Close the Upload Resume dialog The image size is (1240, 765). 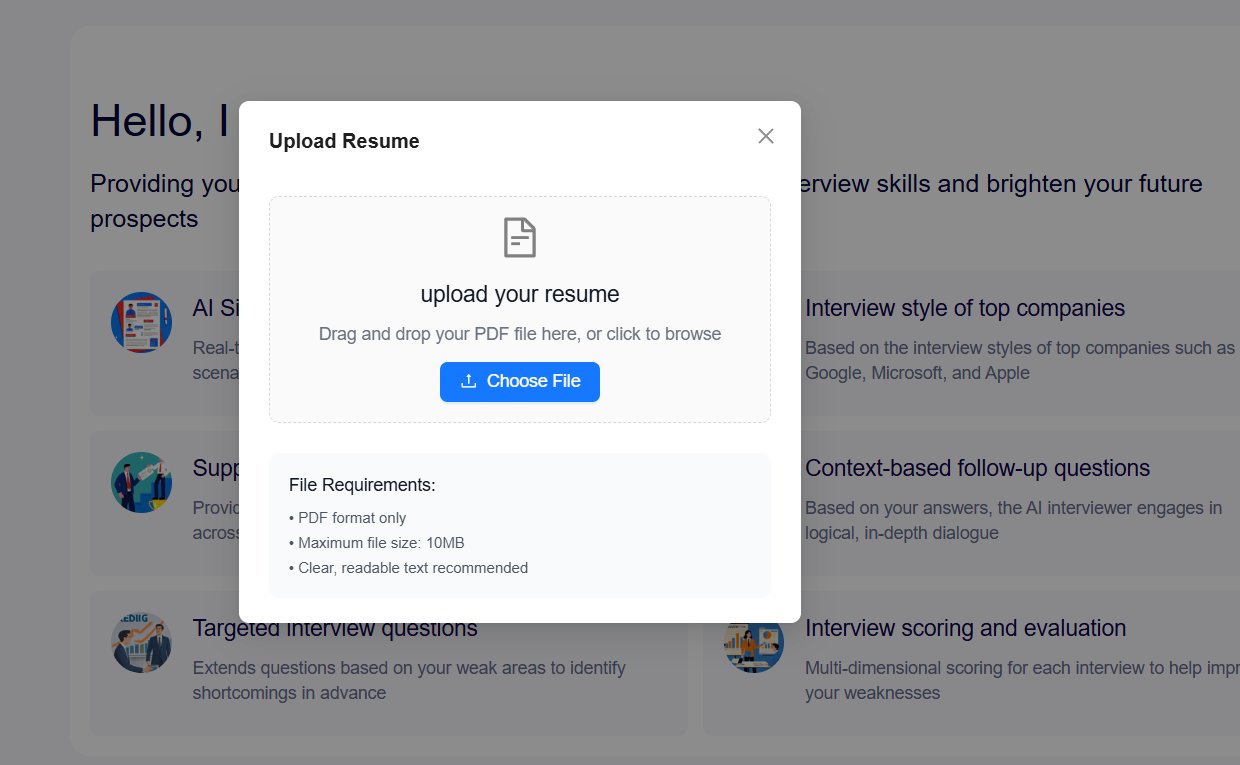click(765, 135)
